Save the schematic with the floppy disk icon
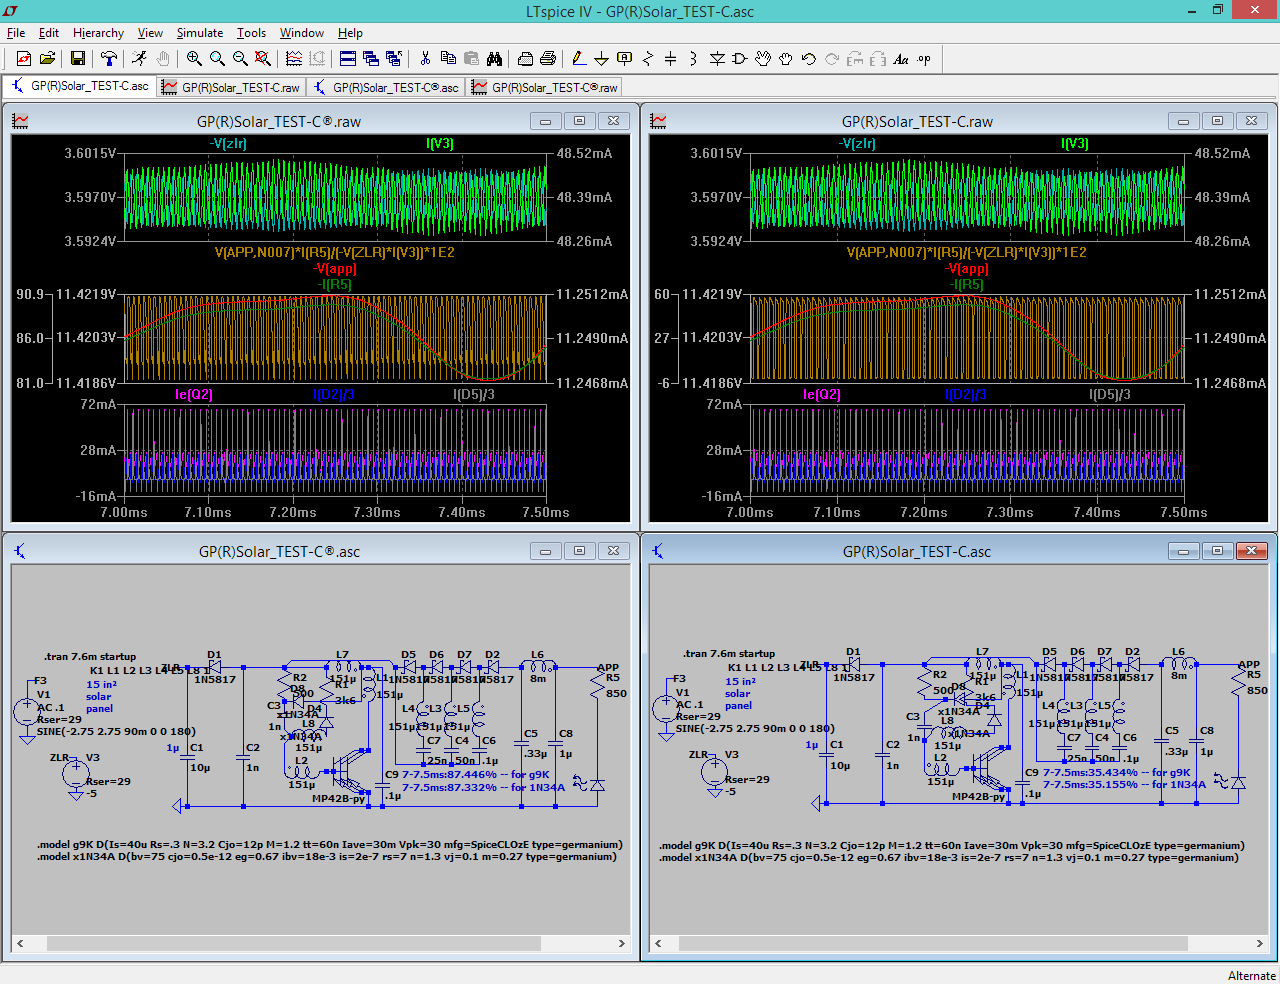1280x984 pixels. [x=77, y=59]
